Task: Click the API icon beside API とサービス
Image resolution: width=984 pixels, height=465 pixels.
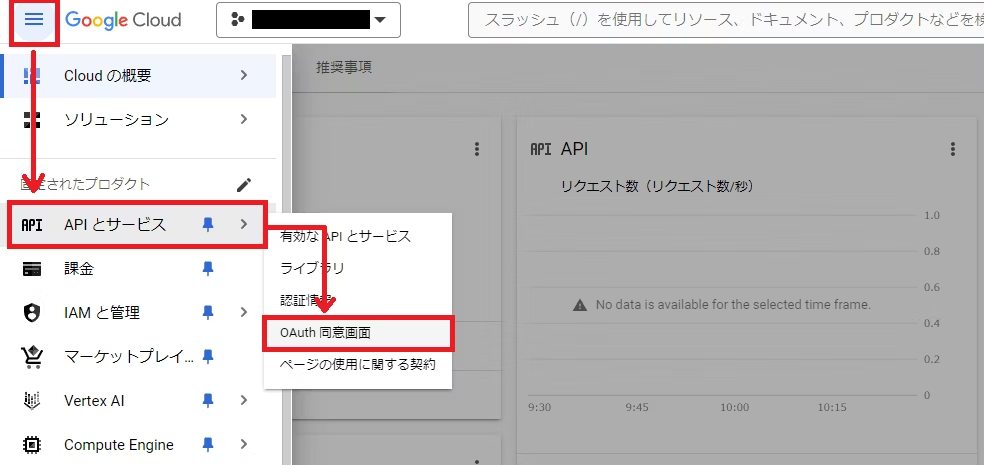Action: click(31, 225)
